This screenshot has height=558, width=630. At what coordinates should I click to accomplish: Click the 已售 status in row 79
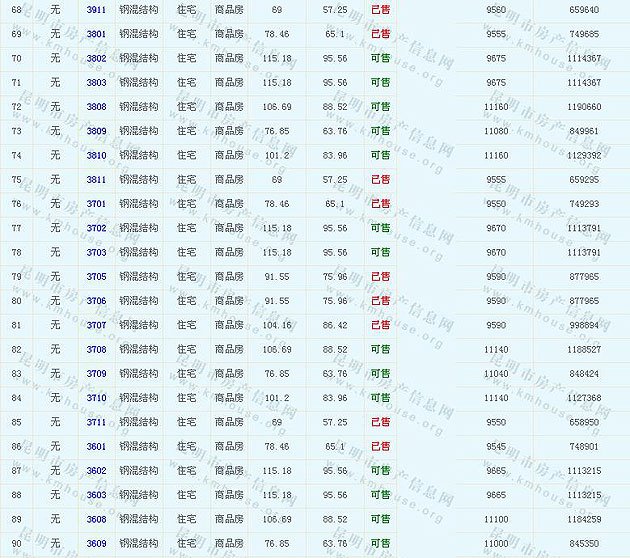(380, 277)
